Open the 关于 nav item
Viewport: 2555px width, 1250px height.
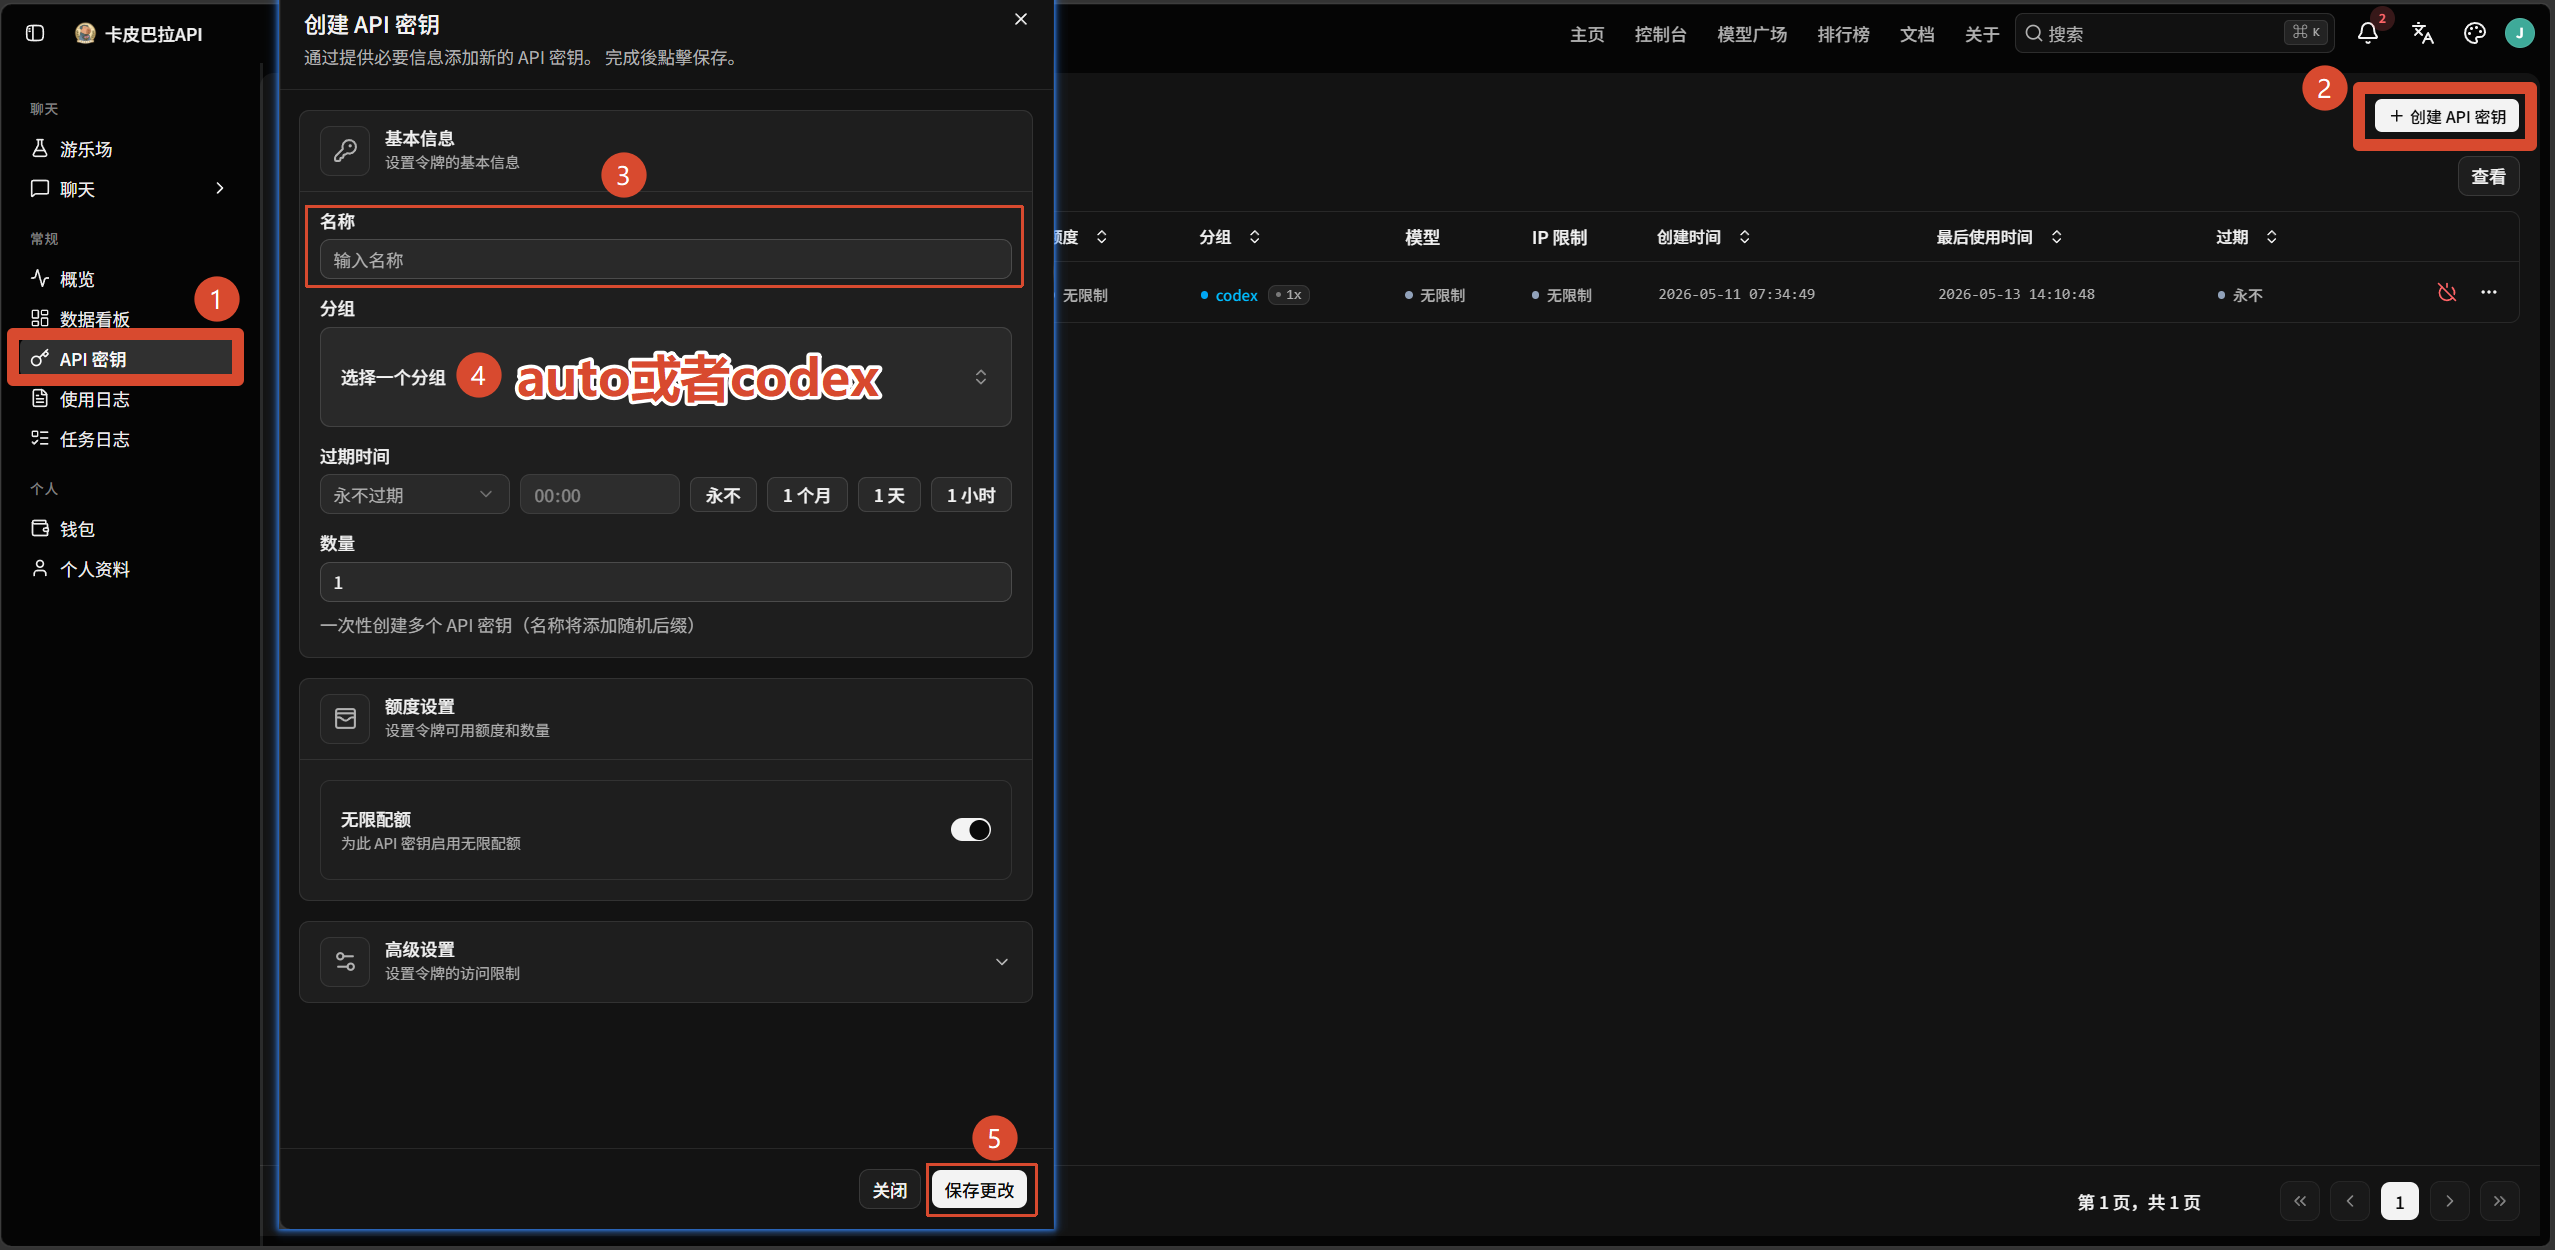point(1981,34)
